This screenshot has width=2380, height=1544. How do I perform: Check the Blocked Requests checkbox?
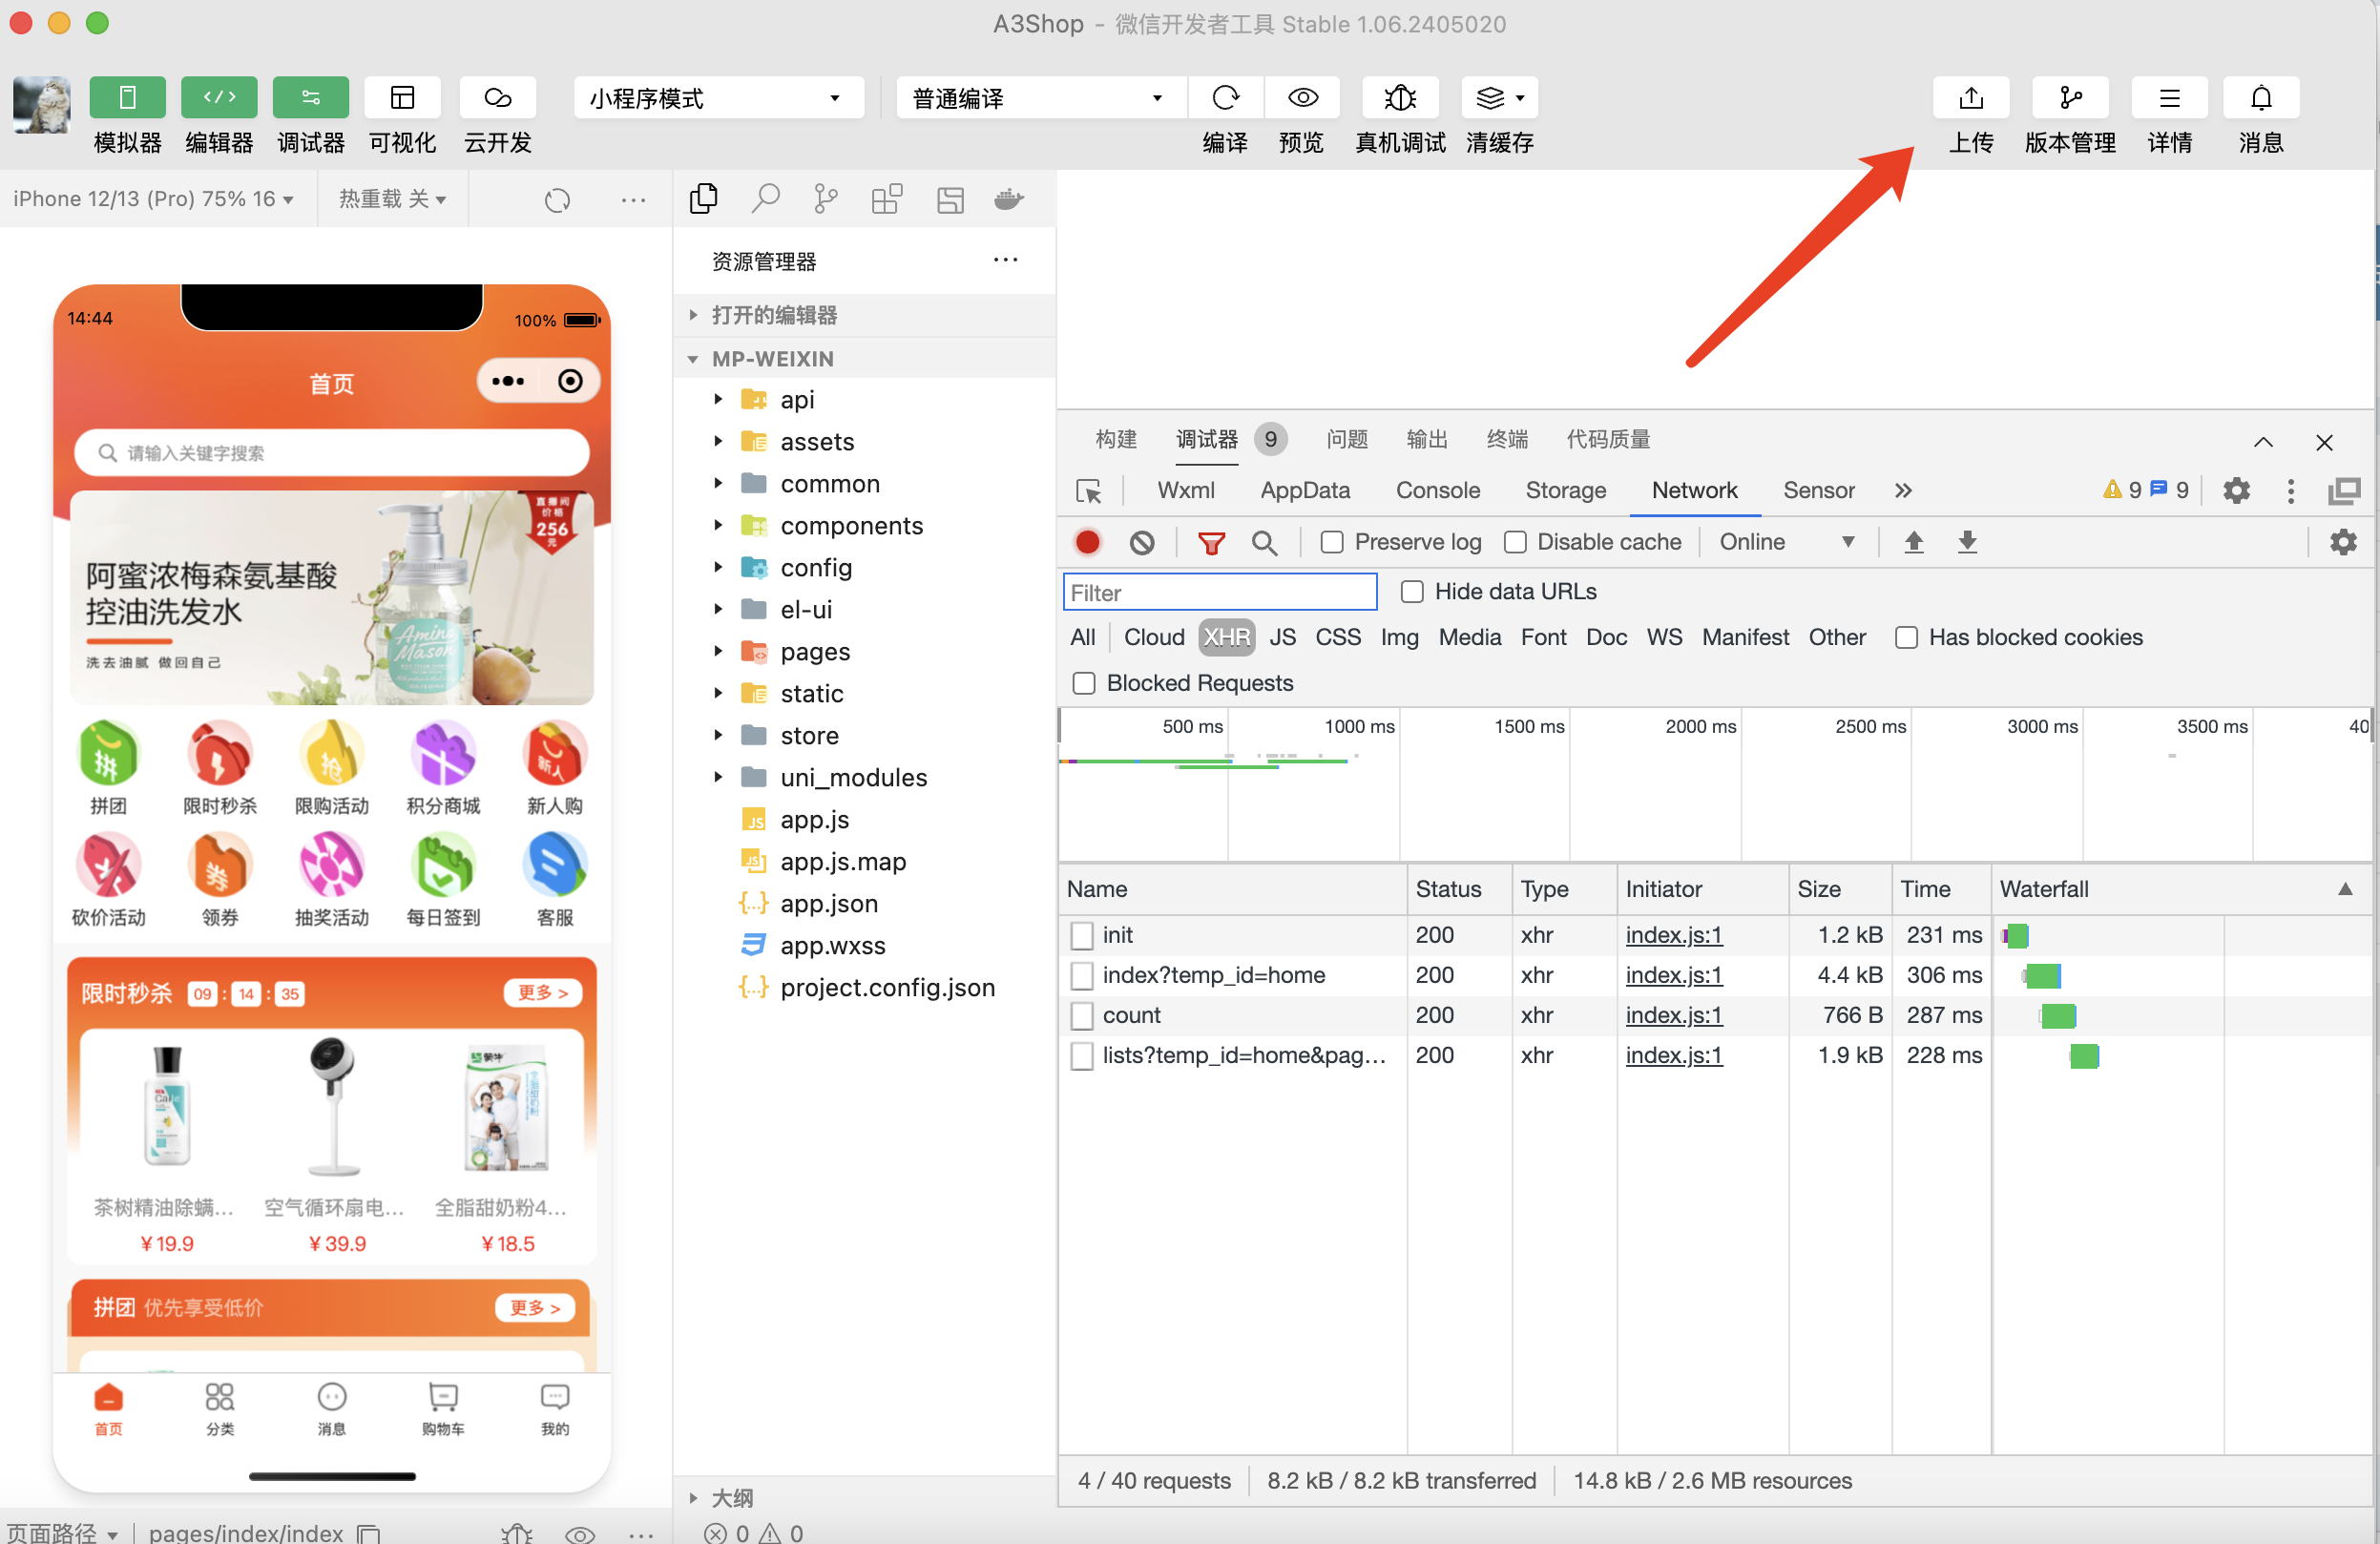click(1084, 683)
